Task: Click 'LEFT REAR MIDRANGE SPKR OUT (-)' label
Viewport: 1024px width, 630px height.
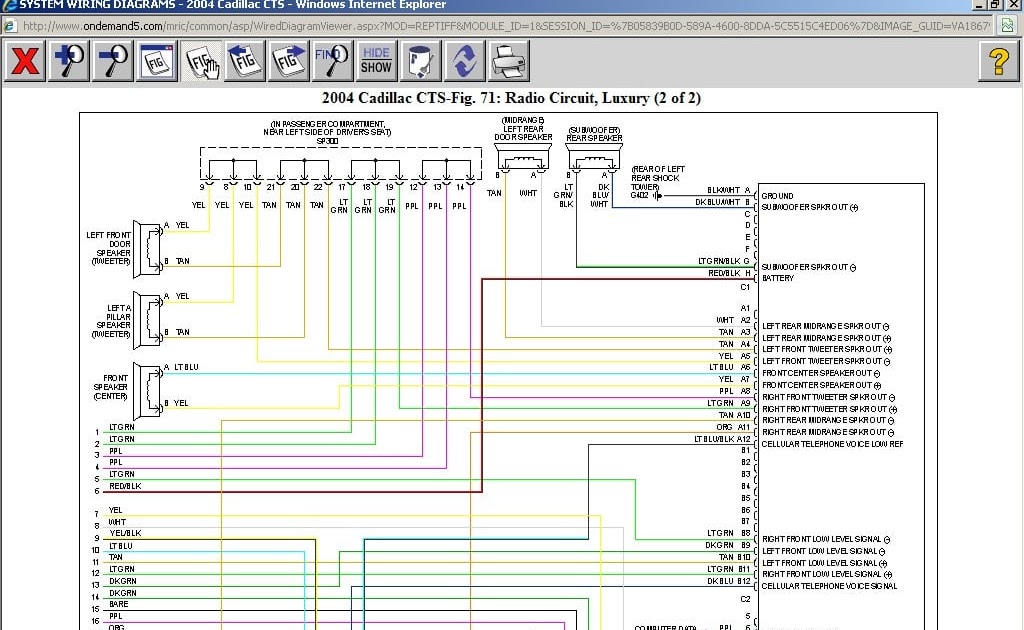Action: pos(825,326)
